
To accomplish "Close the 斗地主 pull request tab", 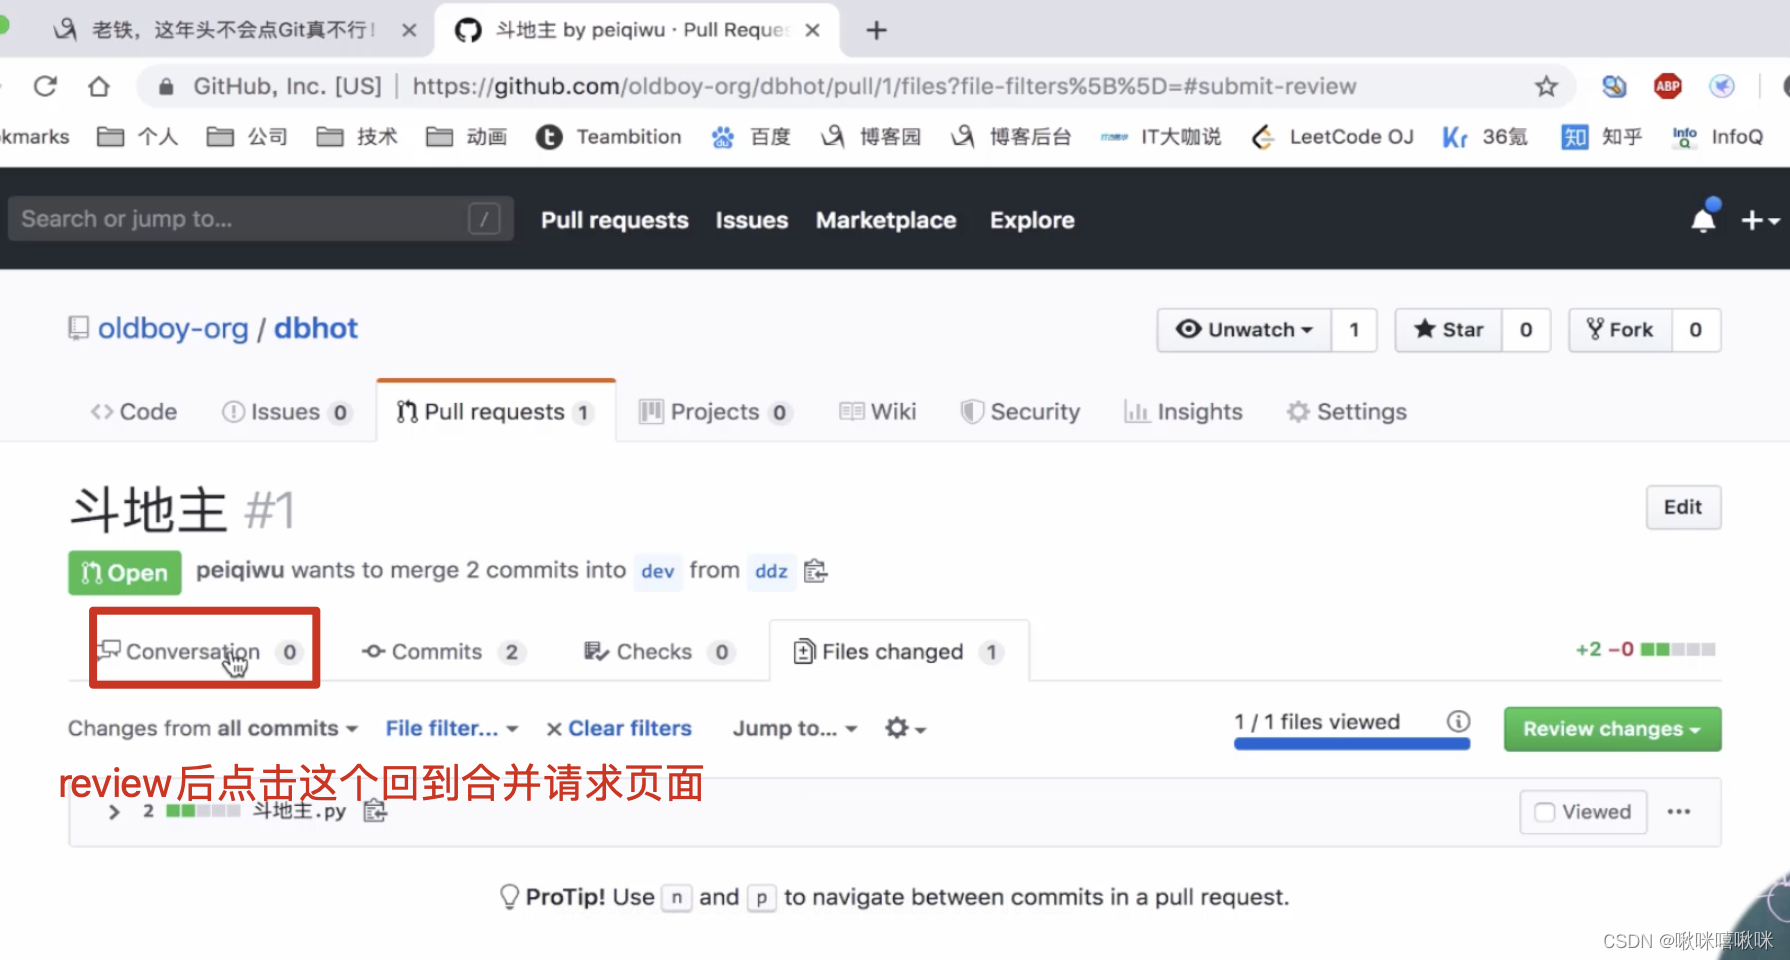I will [x=812, y=30].
